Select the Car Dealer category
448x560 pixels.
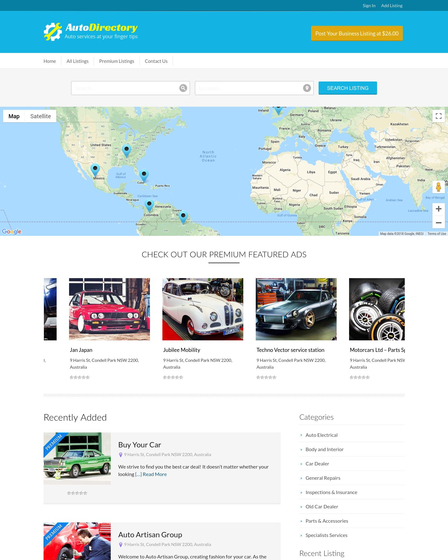click(x=317, y=464)
